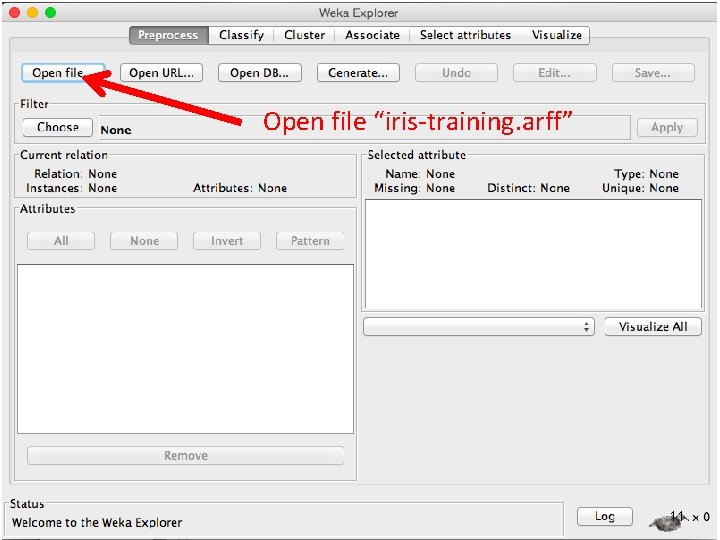Apply the filter with Apply button
This screenshot has width=720, height=540.
click(667, 128)
